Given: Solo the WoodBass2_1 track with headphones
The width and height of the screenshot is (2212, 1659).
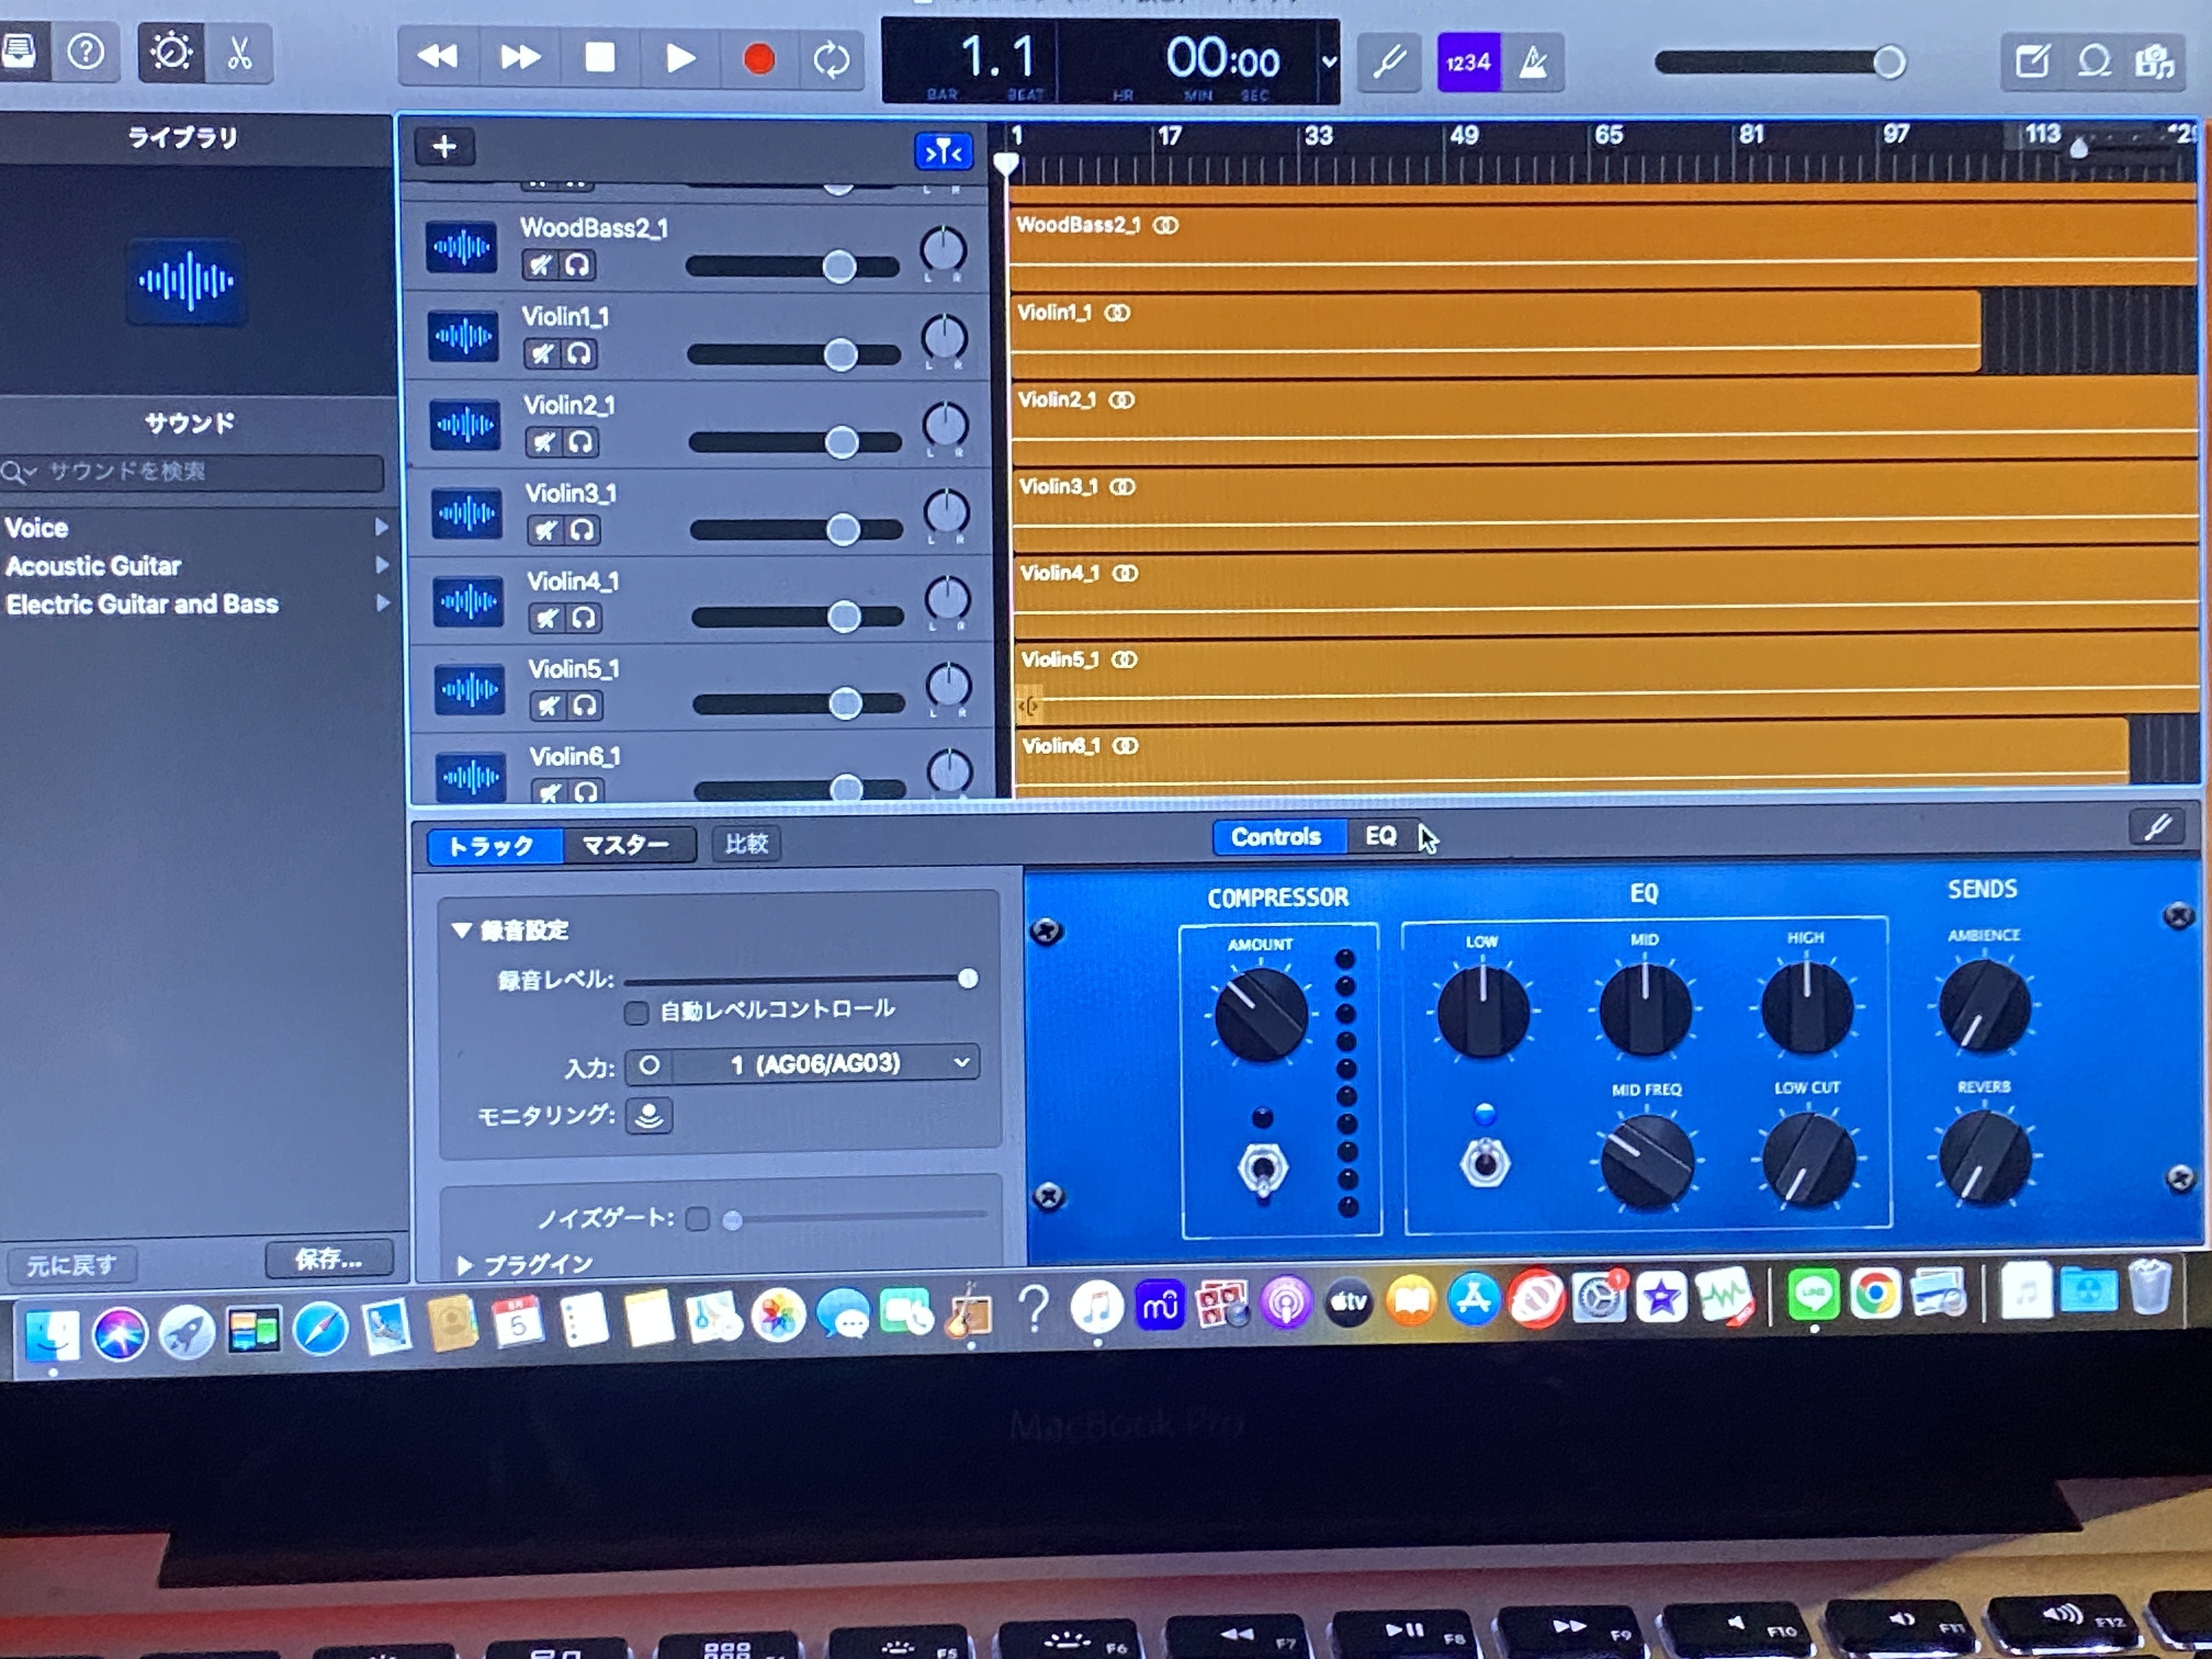Looking at the screenshot, I should [577, 265].
